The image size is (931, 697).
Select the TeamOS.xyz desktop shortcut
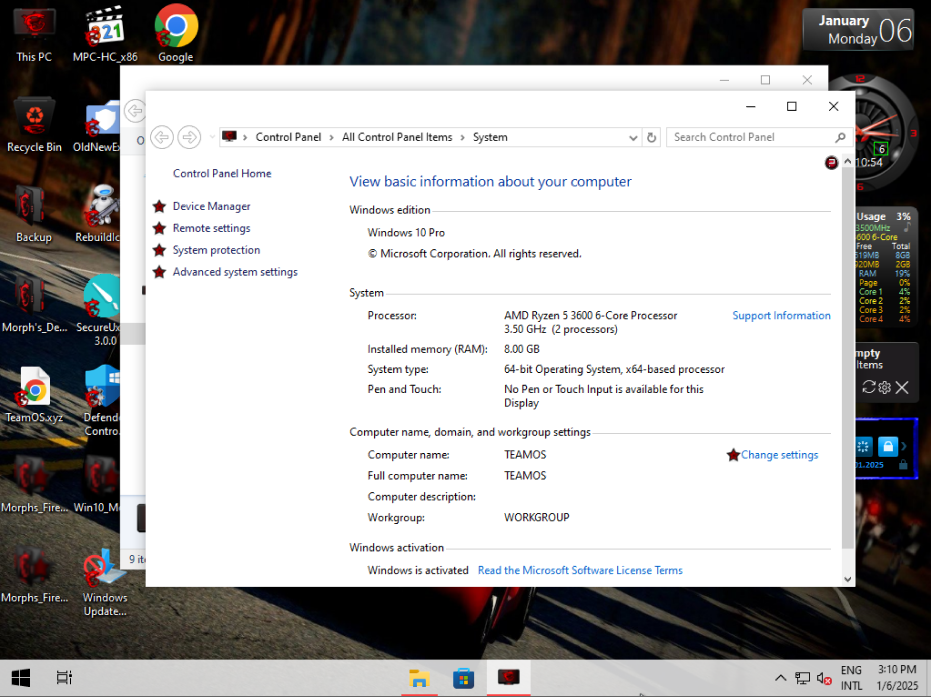(34, 394)
